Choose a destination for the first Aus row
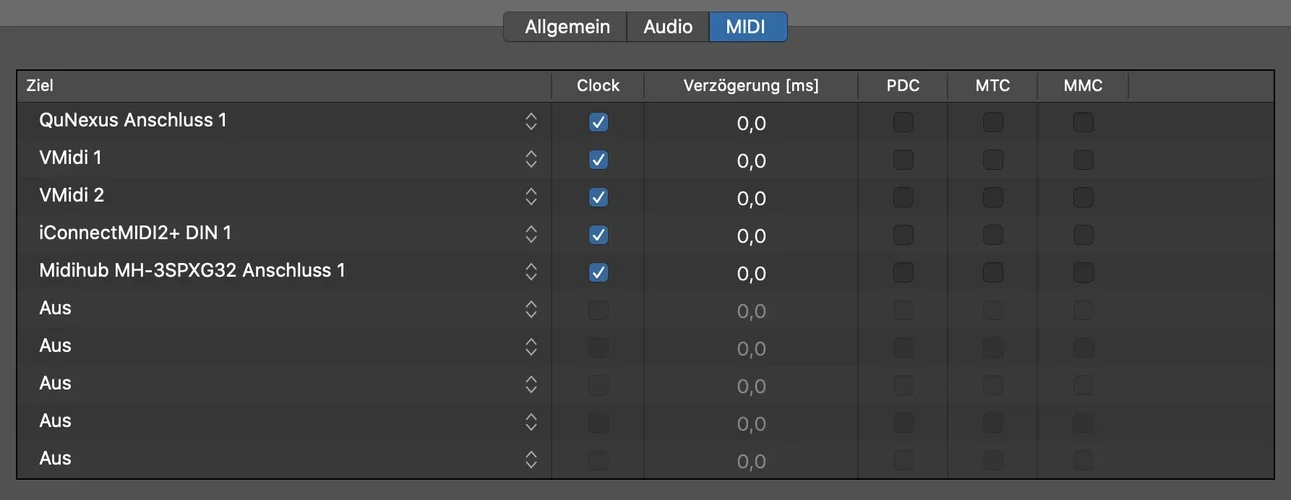Screen dimensions: 1291x500 click(531, 309)
